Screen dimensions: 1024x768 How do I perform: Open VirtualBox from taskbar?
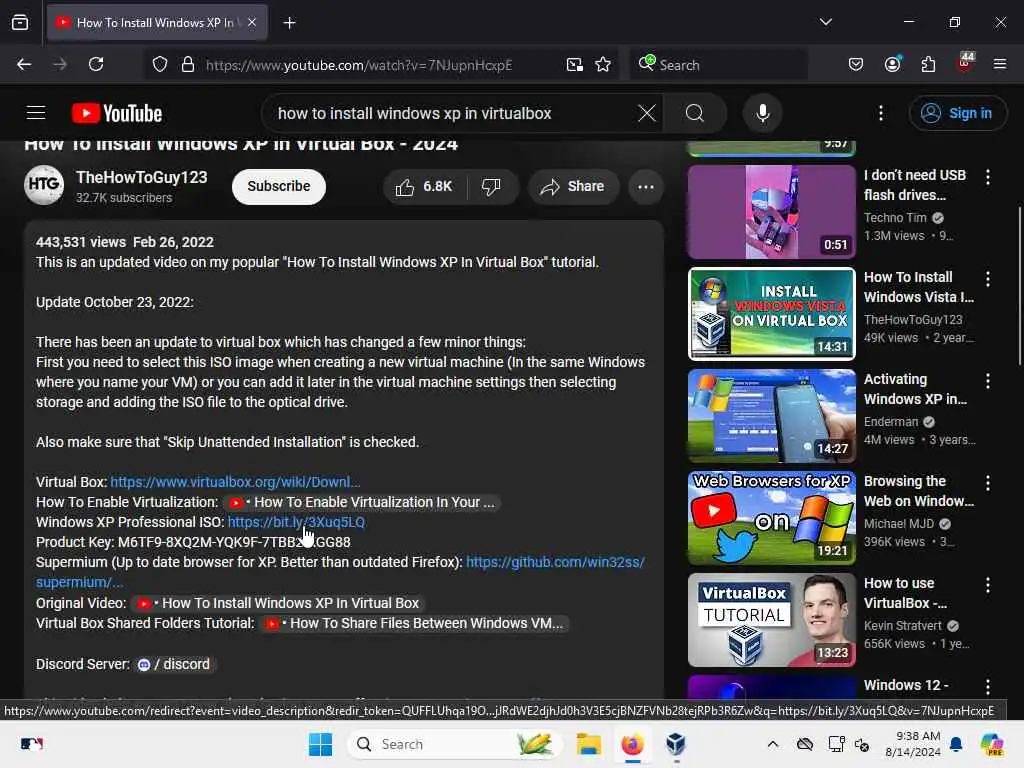pos(676,744)
